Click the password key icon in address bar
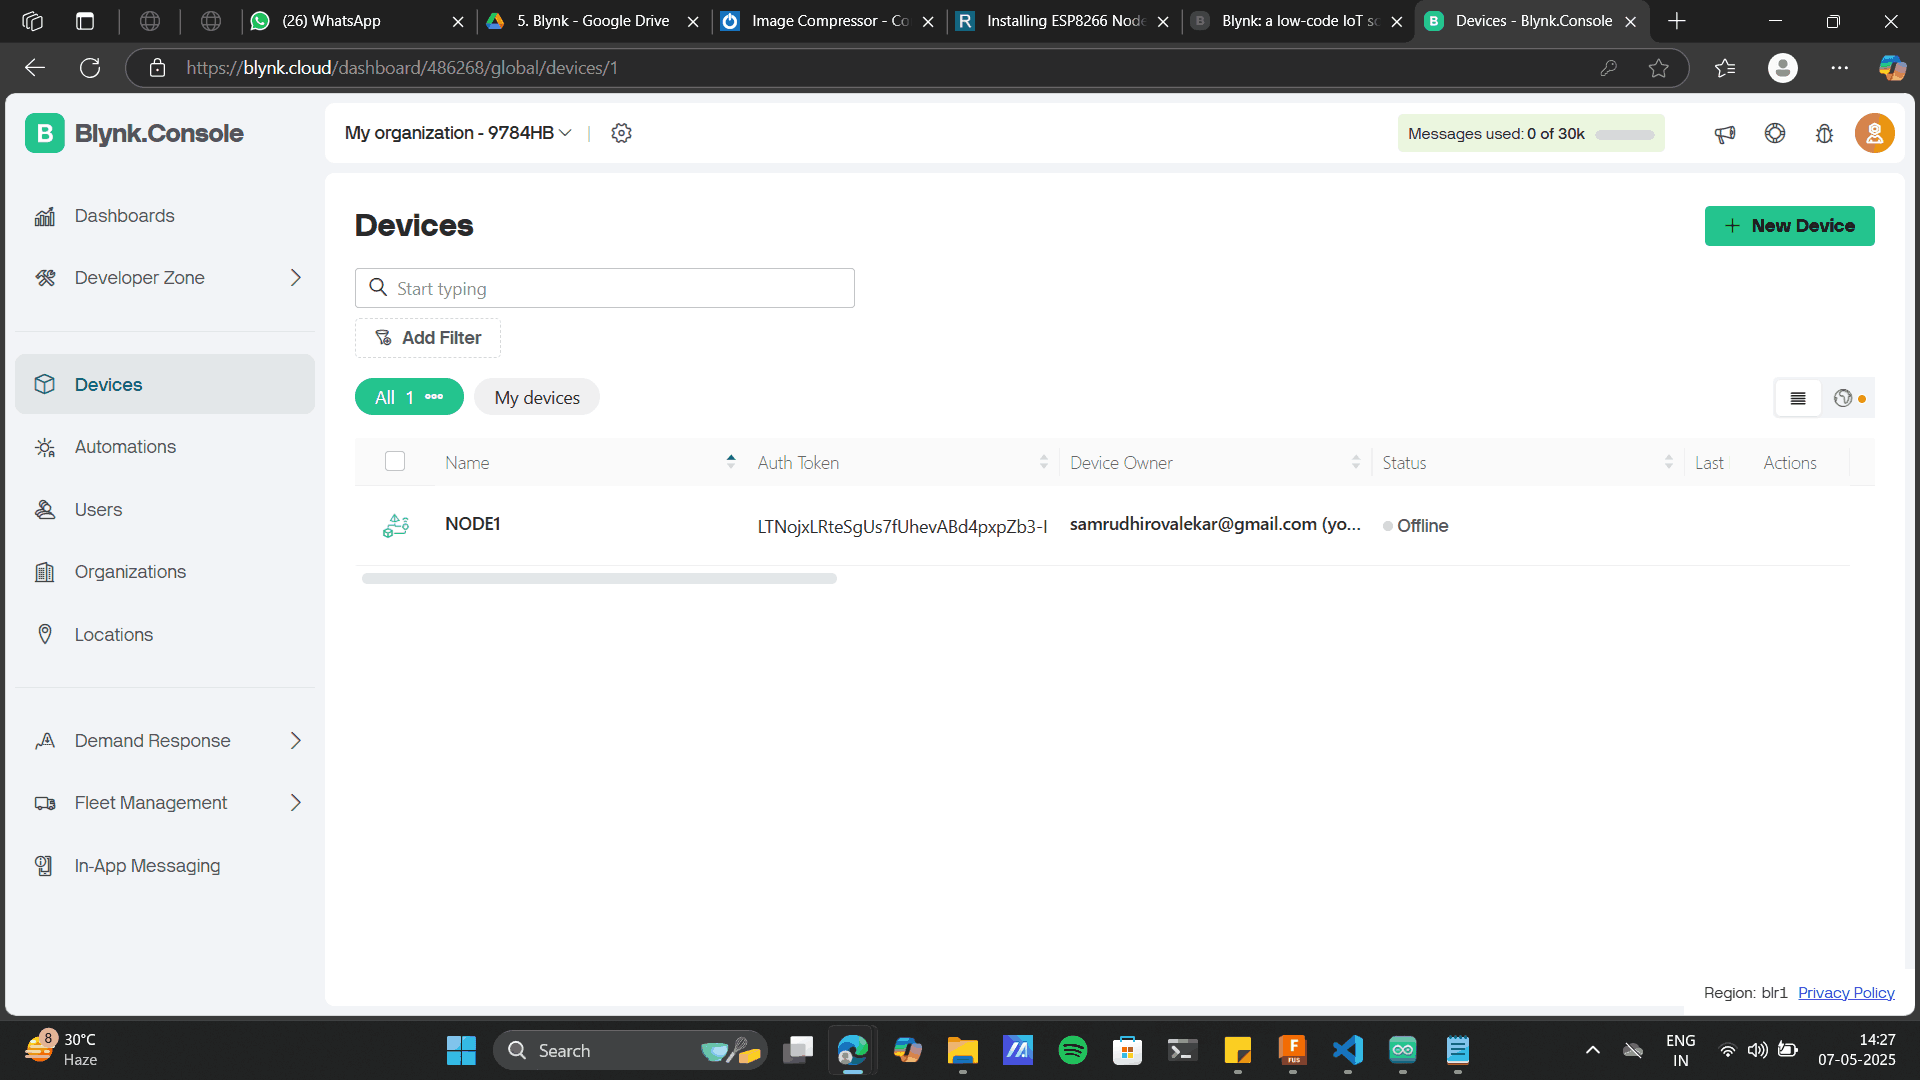Screen dimensions: 1920x1080 (x=1609, y=68)
